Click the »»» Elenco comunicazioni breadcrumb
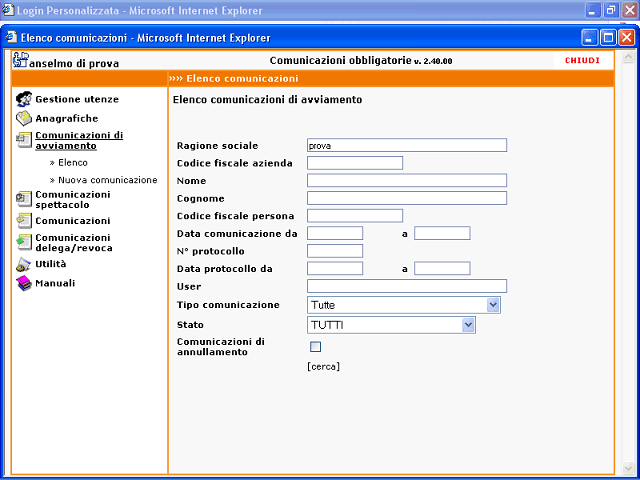This screenshot has width=640, height=480. point(234,78)
